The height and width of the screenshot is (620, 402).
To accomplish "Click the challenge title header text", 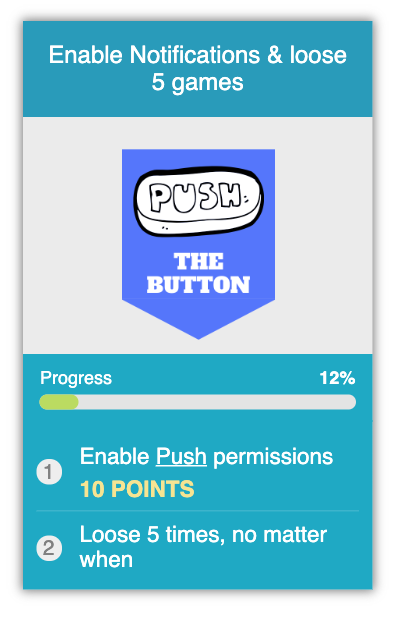I will (x=198, y=68).
